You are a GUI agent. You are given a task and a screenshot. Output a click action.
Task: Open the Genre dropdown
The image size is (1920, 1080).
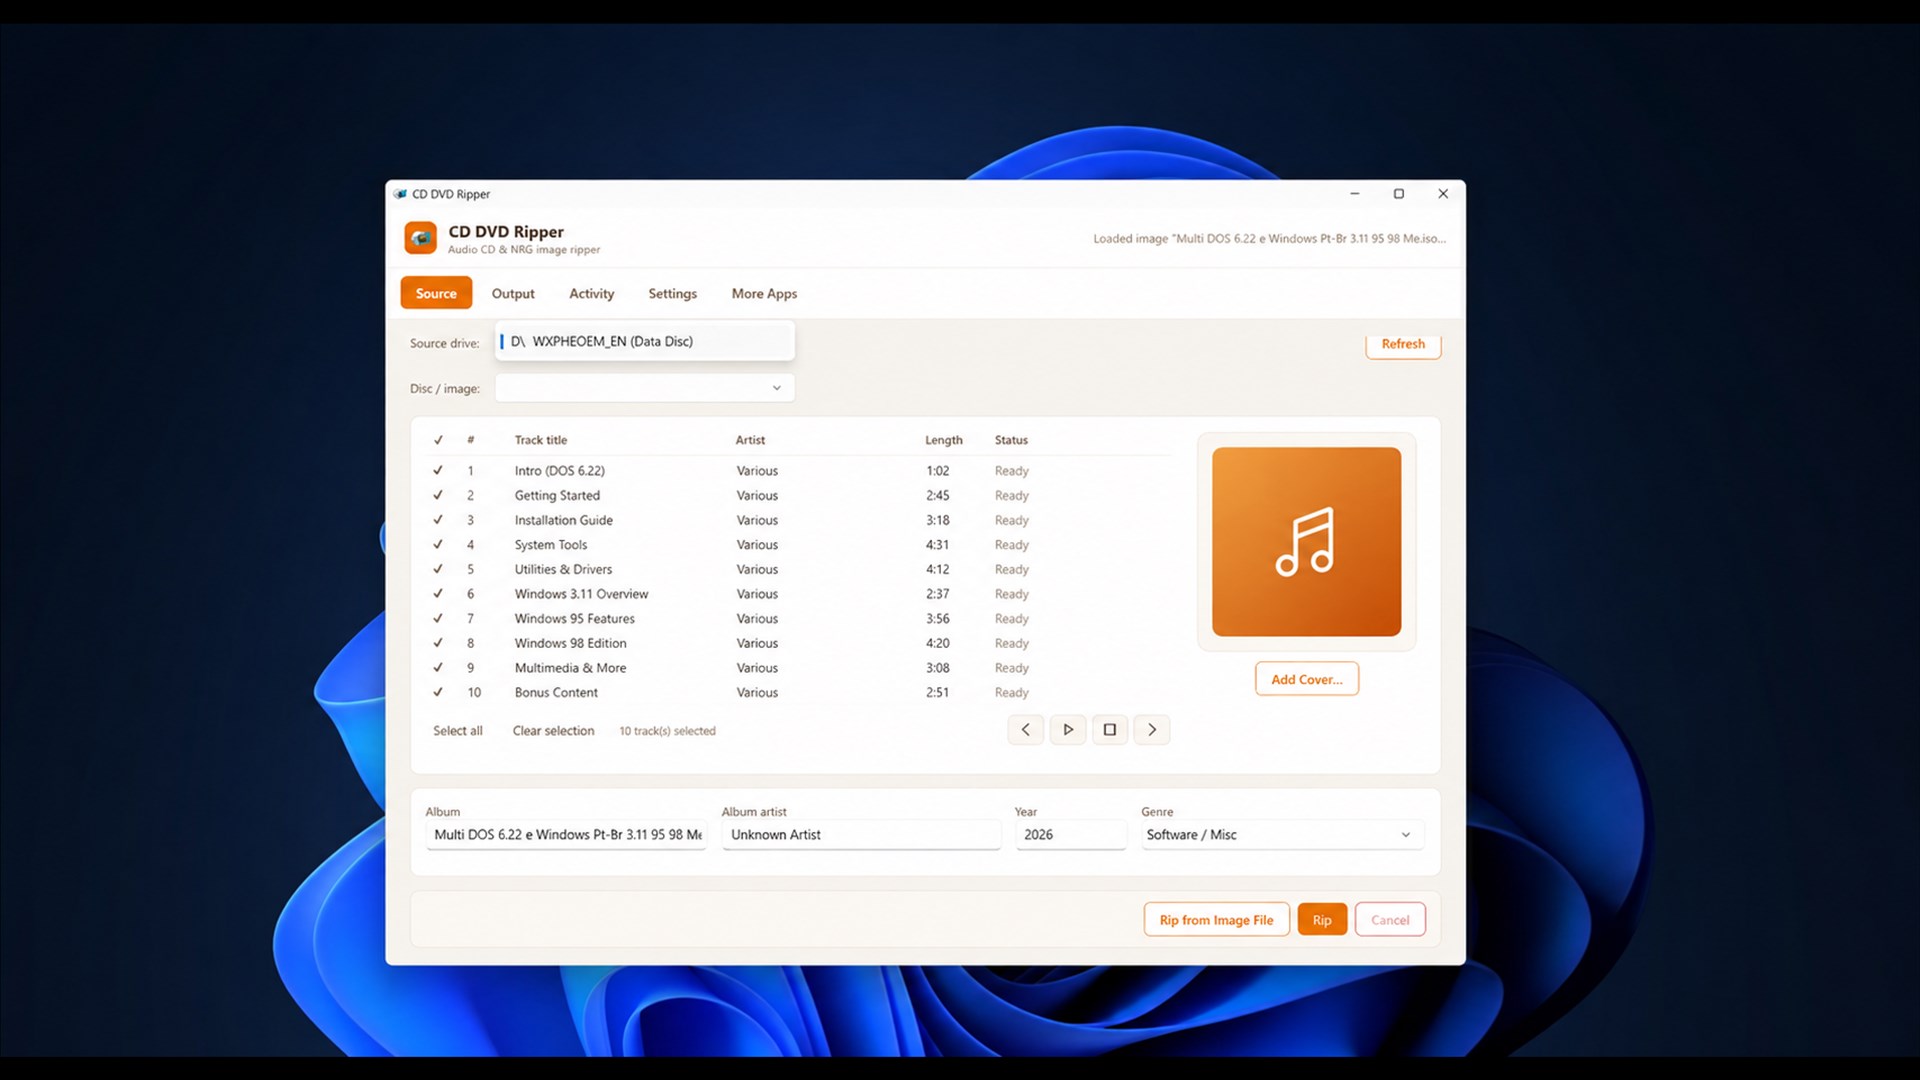1282,835
